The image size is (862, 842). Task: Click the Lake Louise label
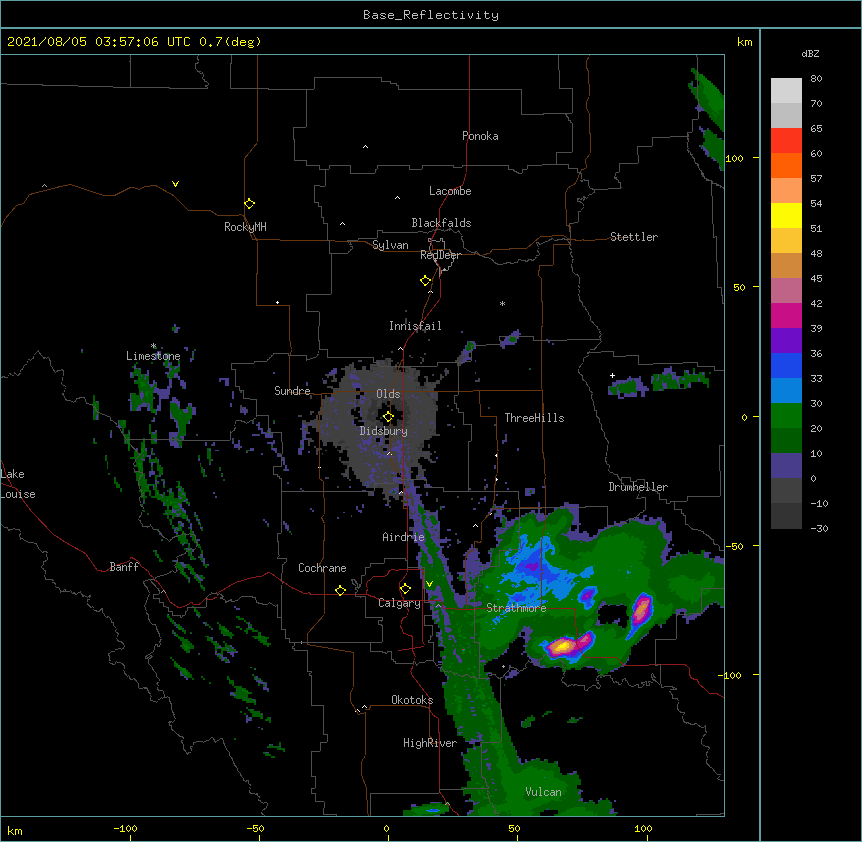[16, 484]
